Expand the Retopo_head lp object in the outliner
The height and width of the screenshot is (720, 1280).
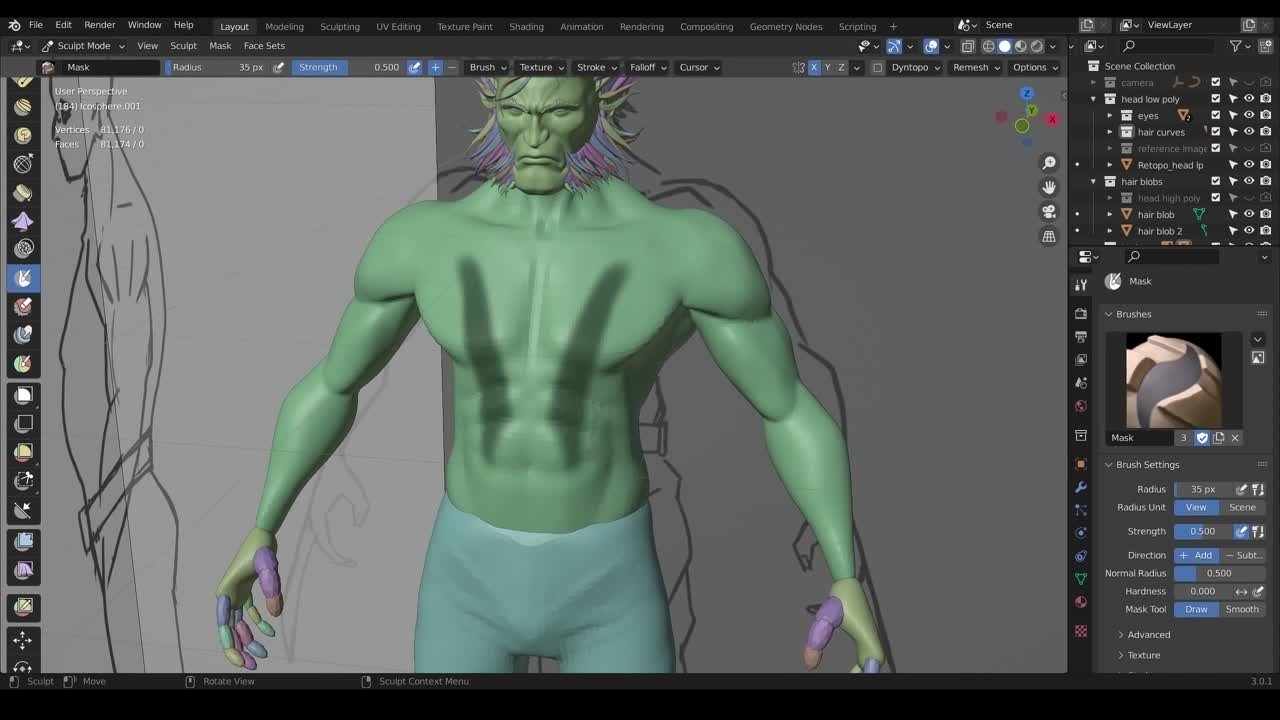coord(1109,165)
